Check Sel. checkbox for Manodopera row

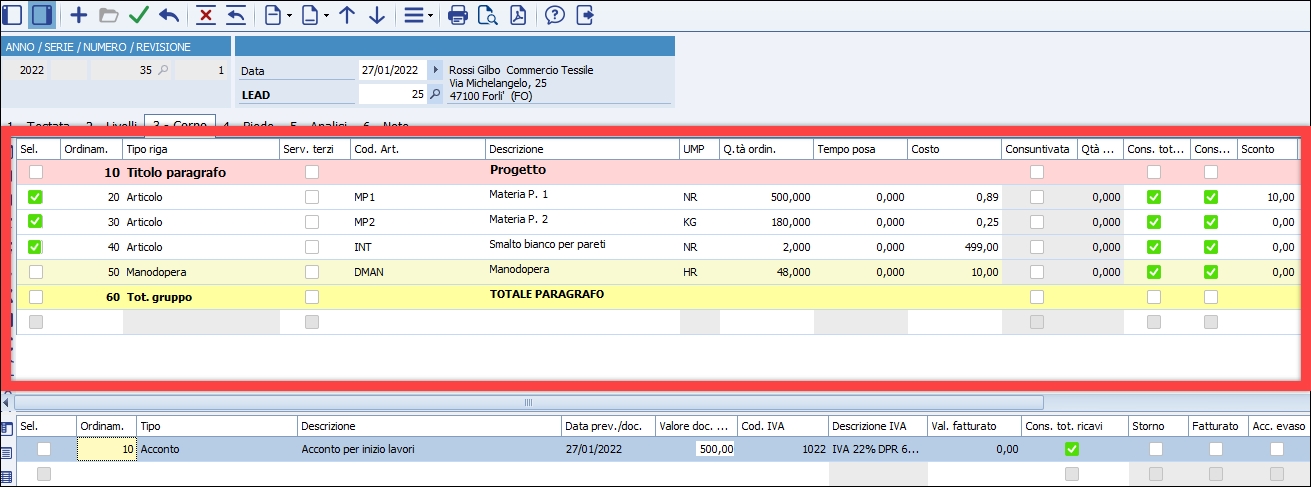coord(36,272)
